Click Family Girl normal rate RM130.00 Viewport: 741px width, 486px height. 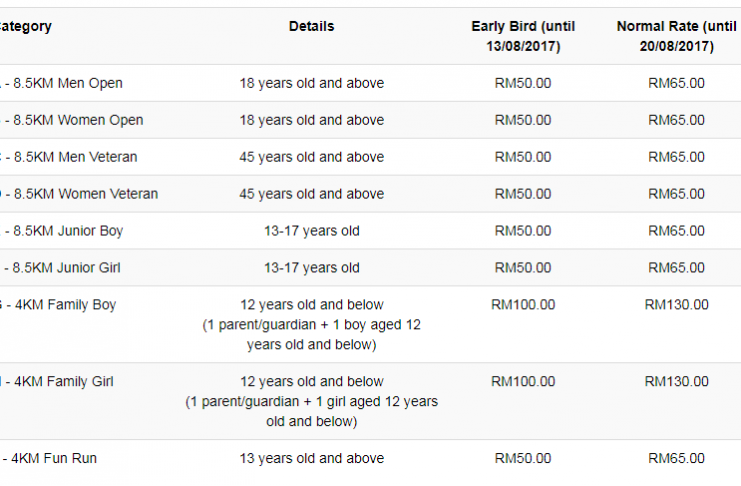pyautogui.click(x=677, y=382)
